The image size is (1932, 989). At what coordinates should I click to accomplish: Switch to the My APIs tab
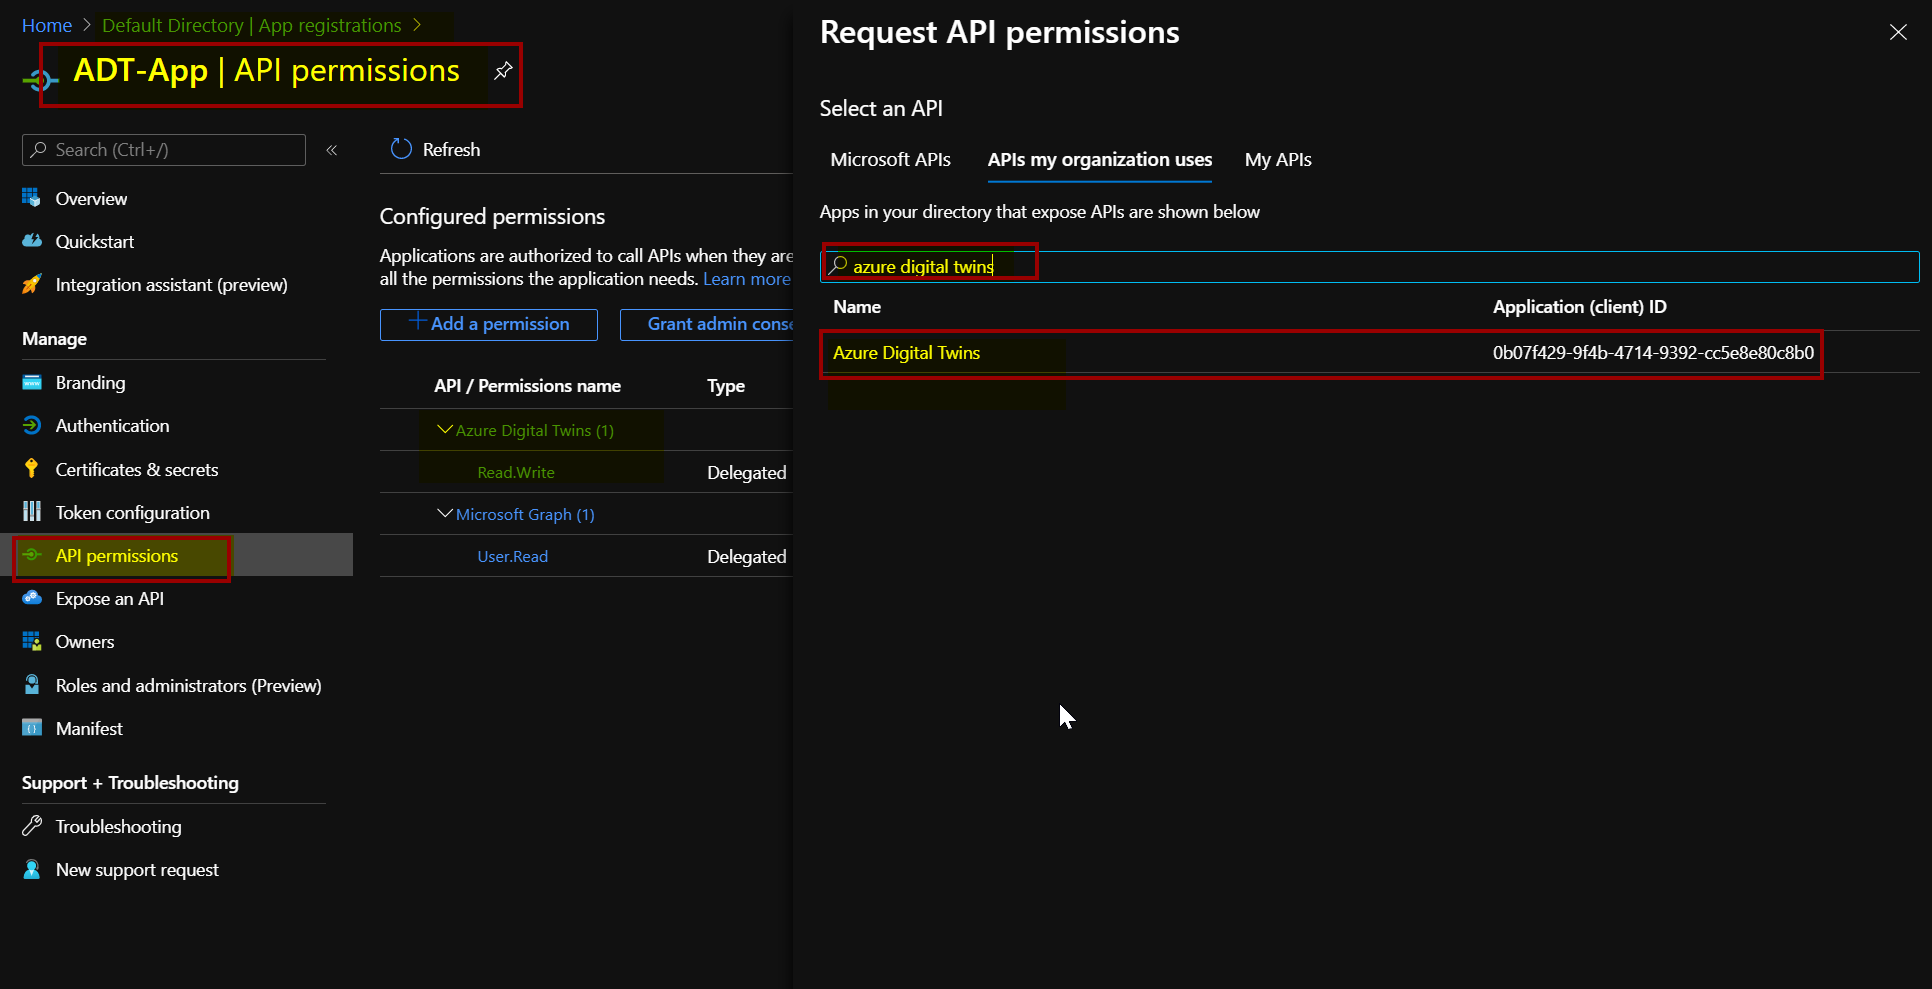tap(1278, 160)
